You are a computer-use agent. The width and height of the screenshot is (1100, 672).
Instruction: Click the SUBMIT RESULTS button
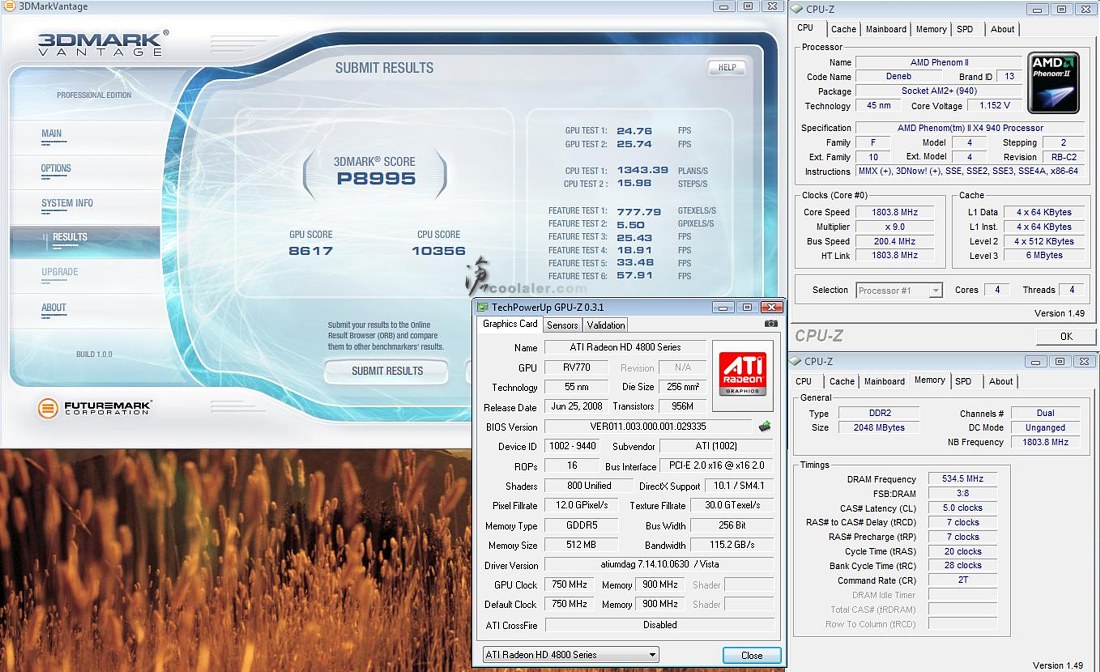(387, 371)
